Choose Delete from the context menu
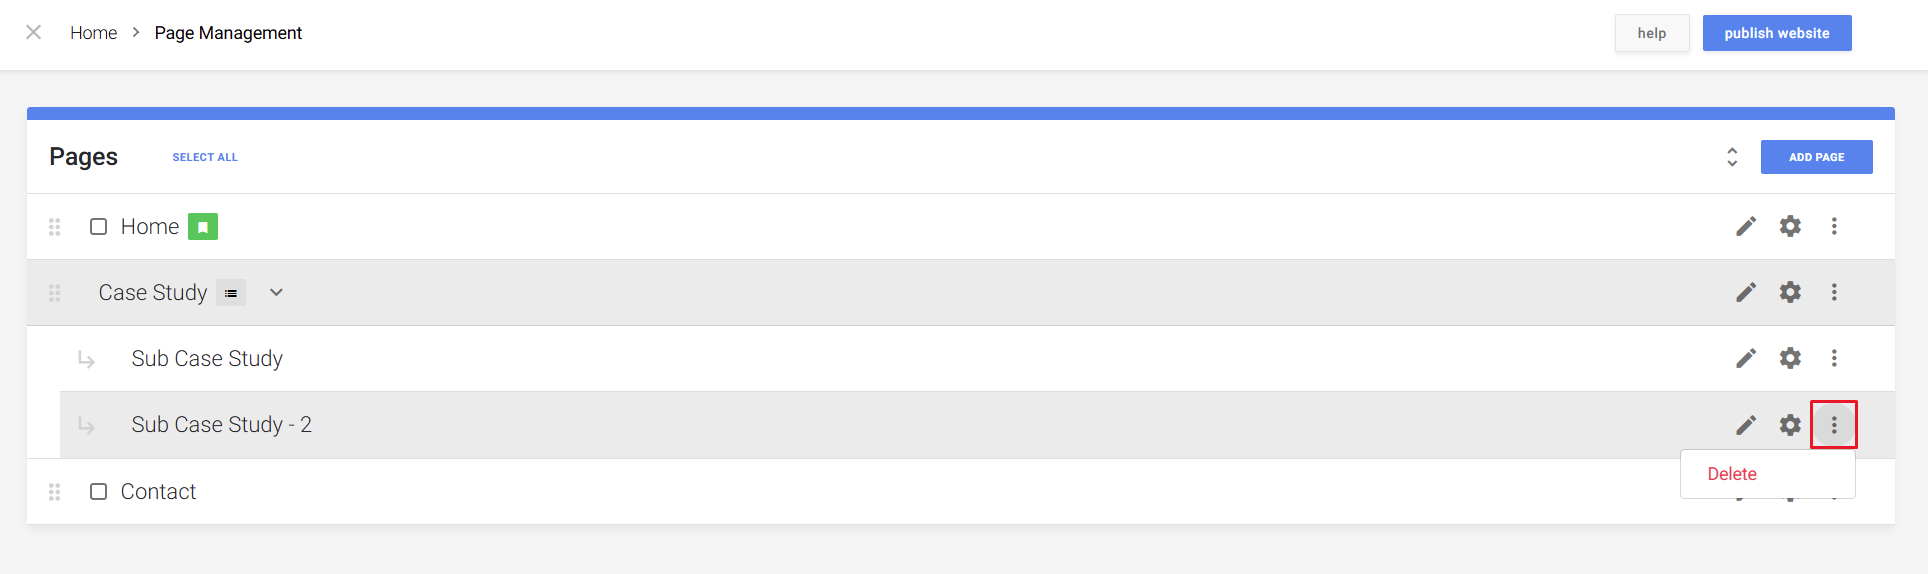 [x=1732, y=474]
